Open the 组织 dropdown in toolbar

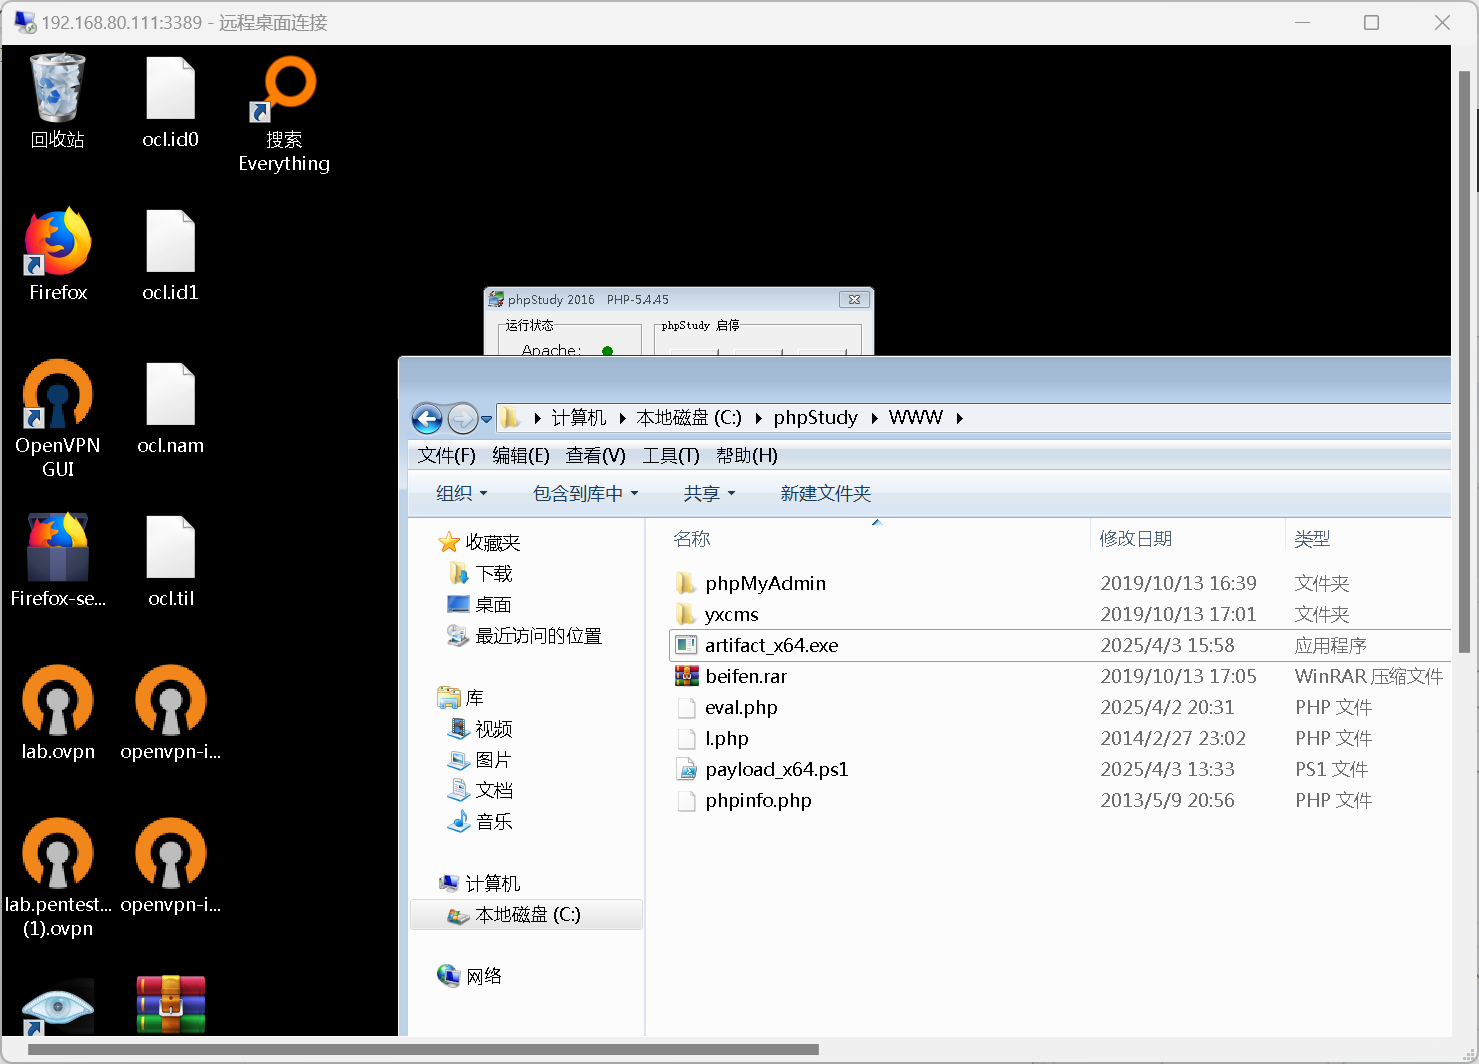tap(461, 494)
